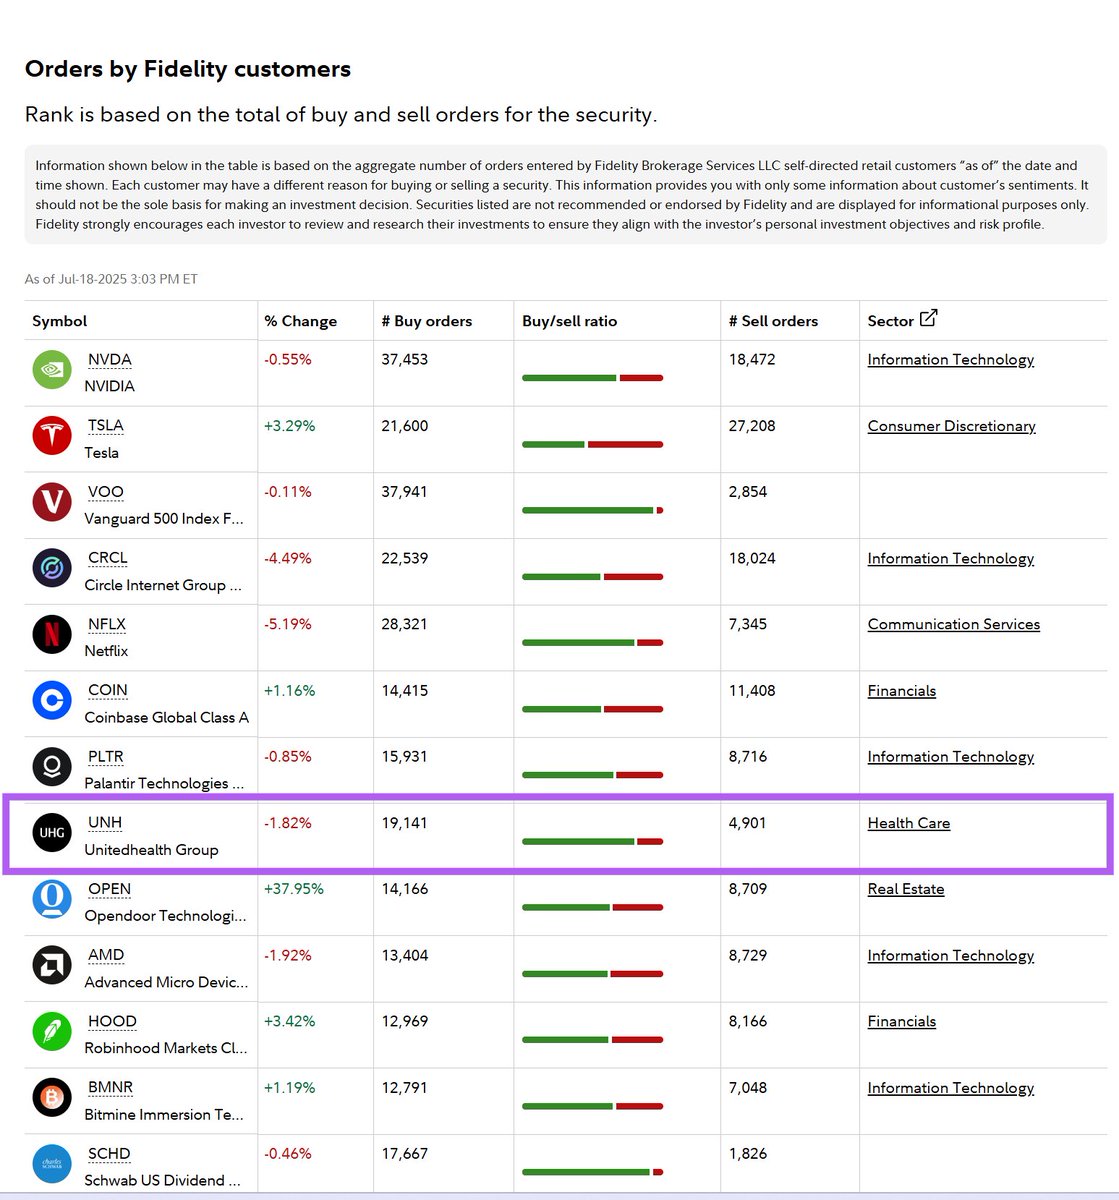Open the SCHD ticker link
Image resolution: width=1119 pixels, height=1200 pixels.
point(109,1154)
